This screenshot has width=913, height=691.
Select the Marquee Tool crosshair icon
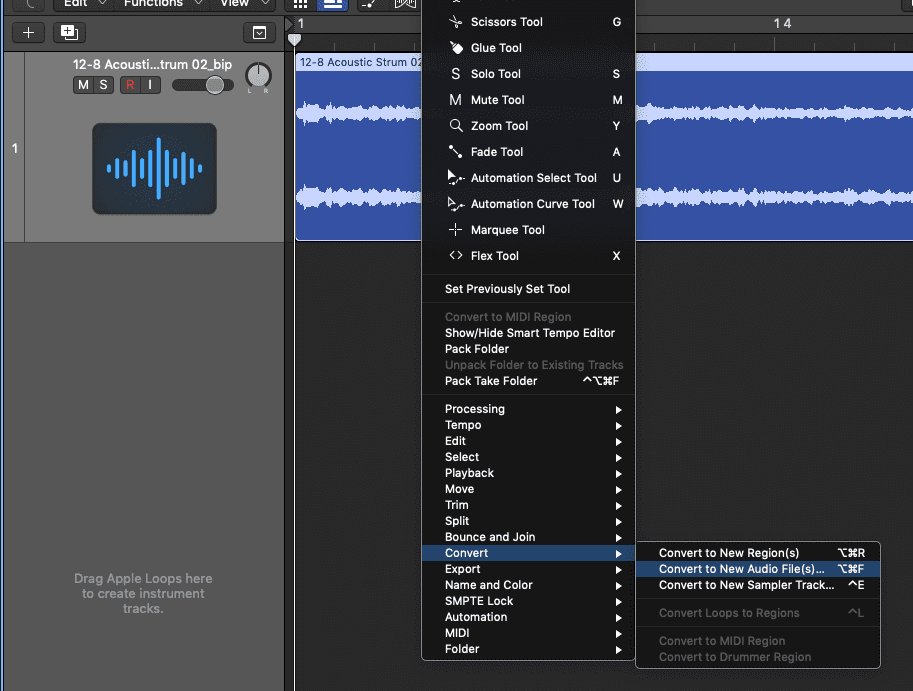pos(455,230)
